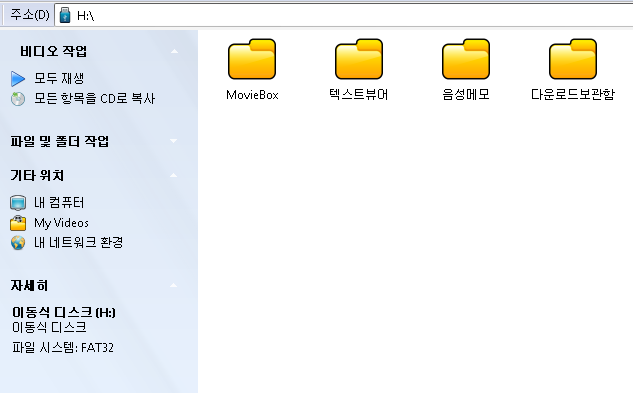Click the network globe icon
Viewport: 633px width, 393px height.
coord(18,242)
